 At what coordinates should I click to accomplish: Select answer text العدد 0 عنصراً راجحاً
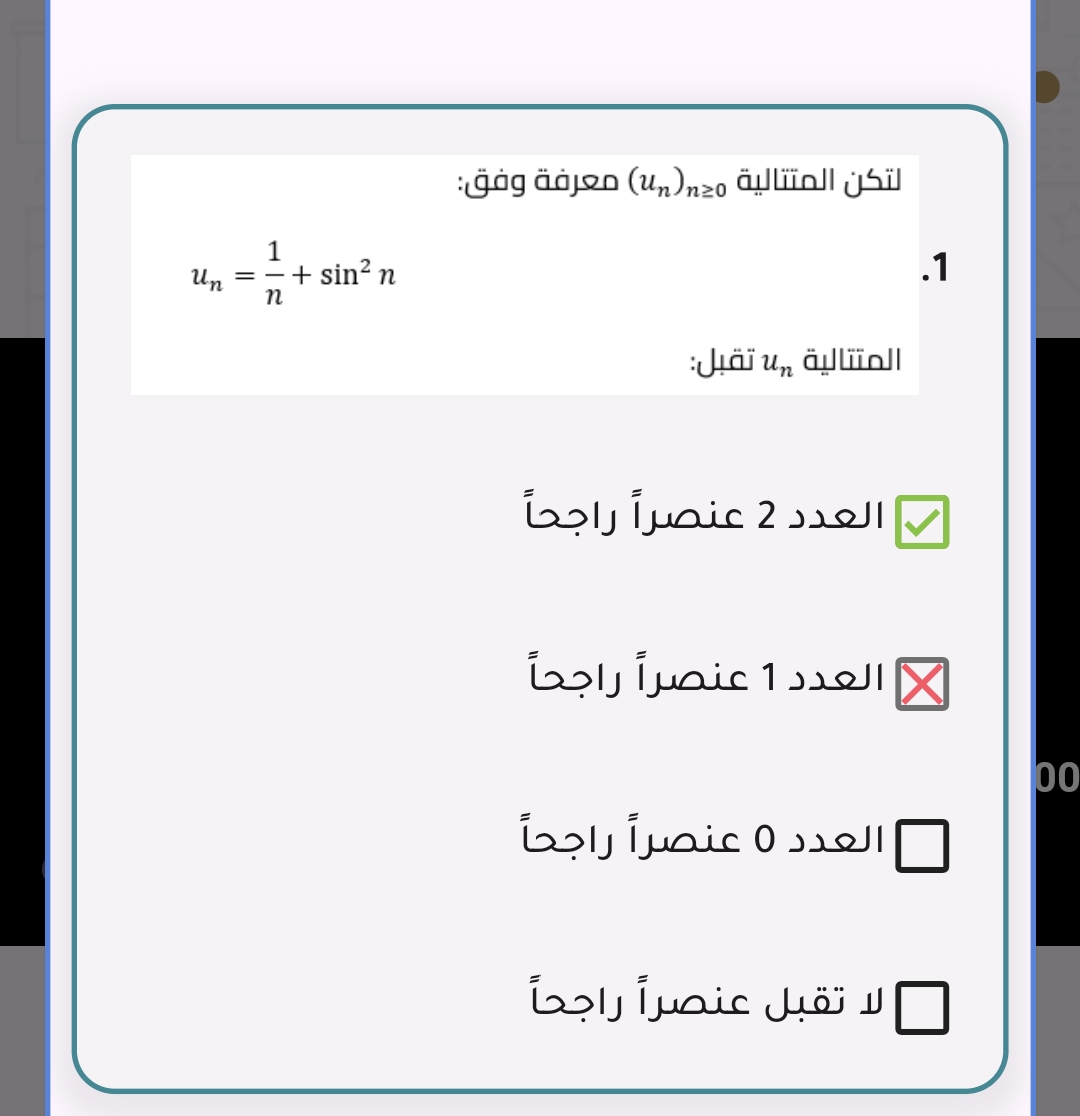coord(702,840)
